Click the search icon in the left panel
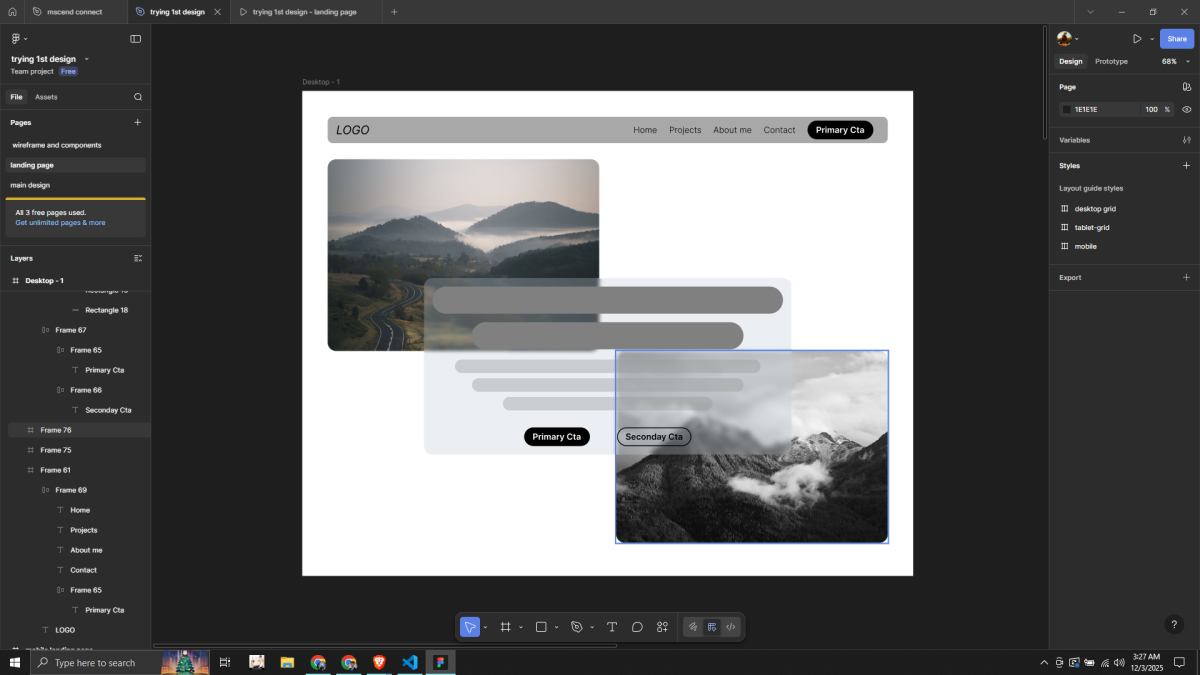Viewport: 1200px width, 675px height. pyautogui.click(x=138, y=97)
